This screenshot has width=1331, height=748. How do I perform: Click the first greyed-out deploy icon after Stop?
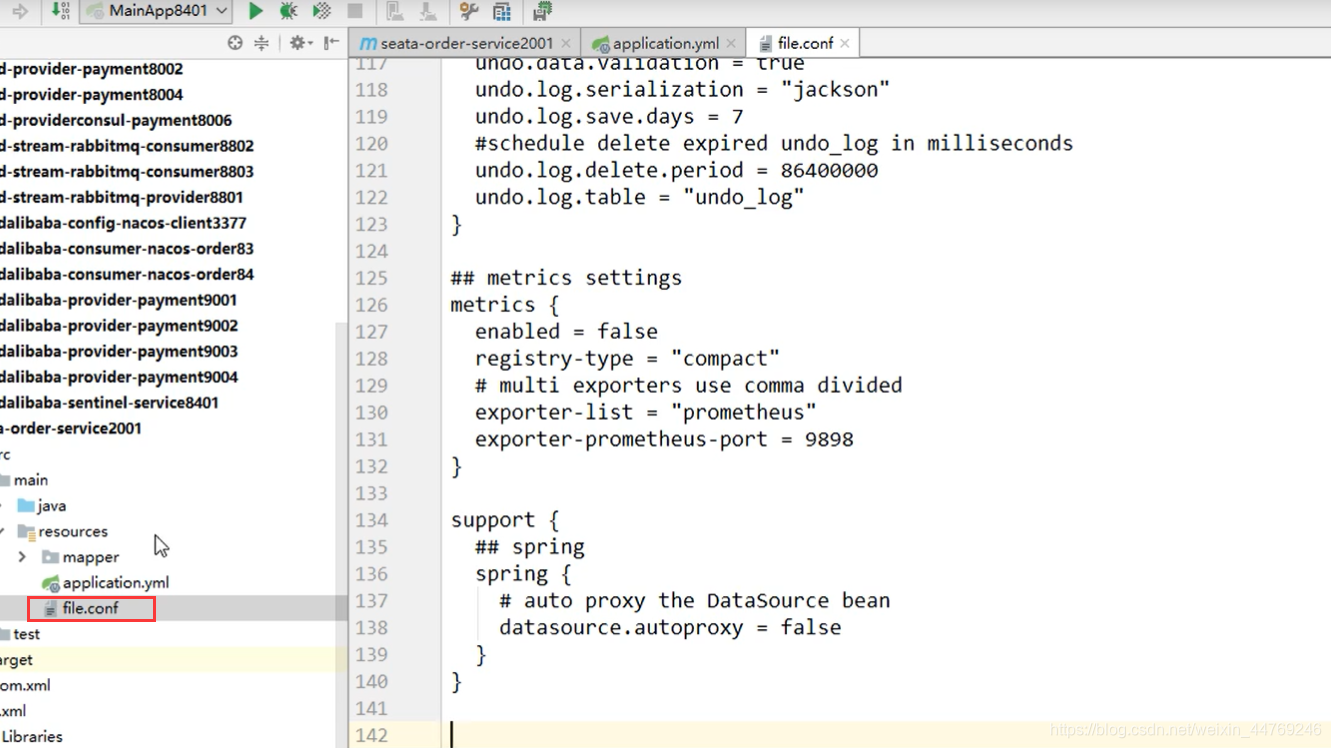[395, 11]
